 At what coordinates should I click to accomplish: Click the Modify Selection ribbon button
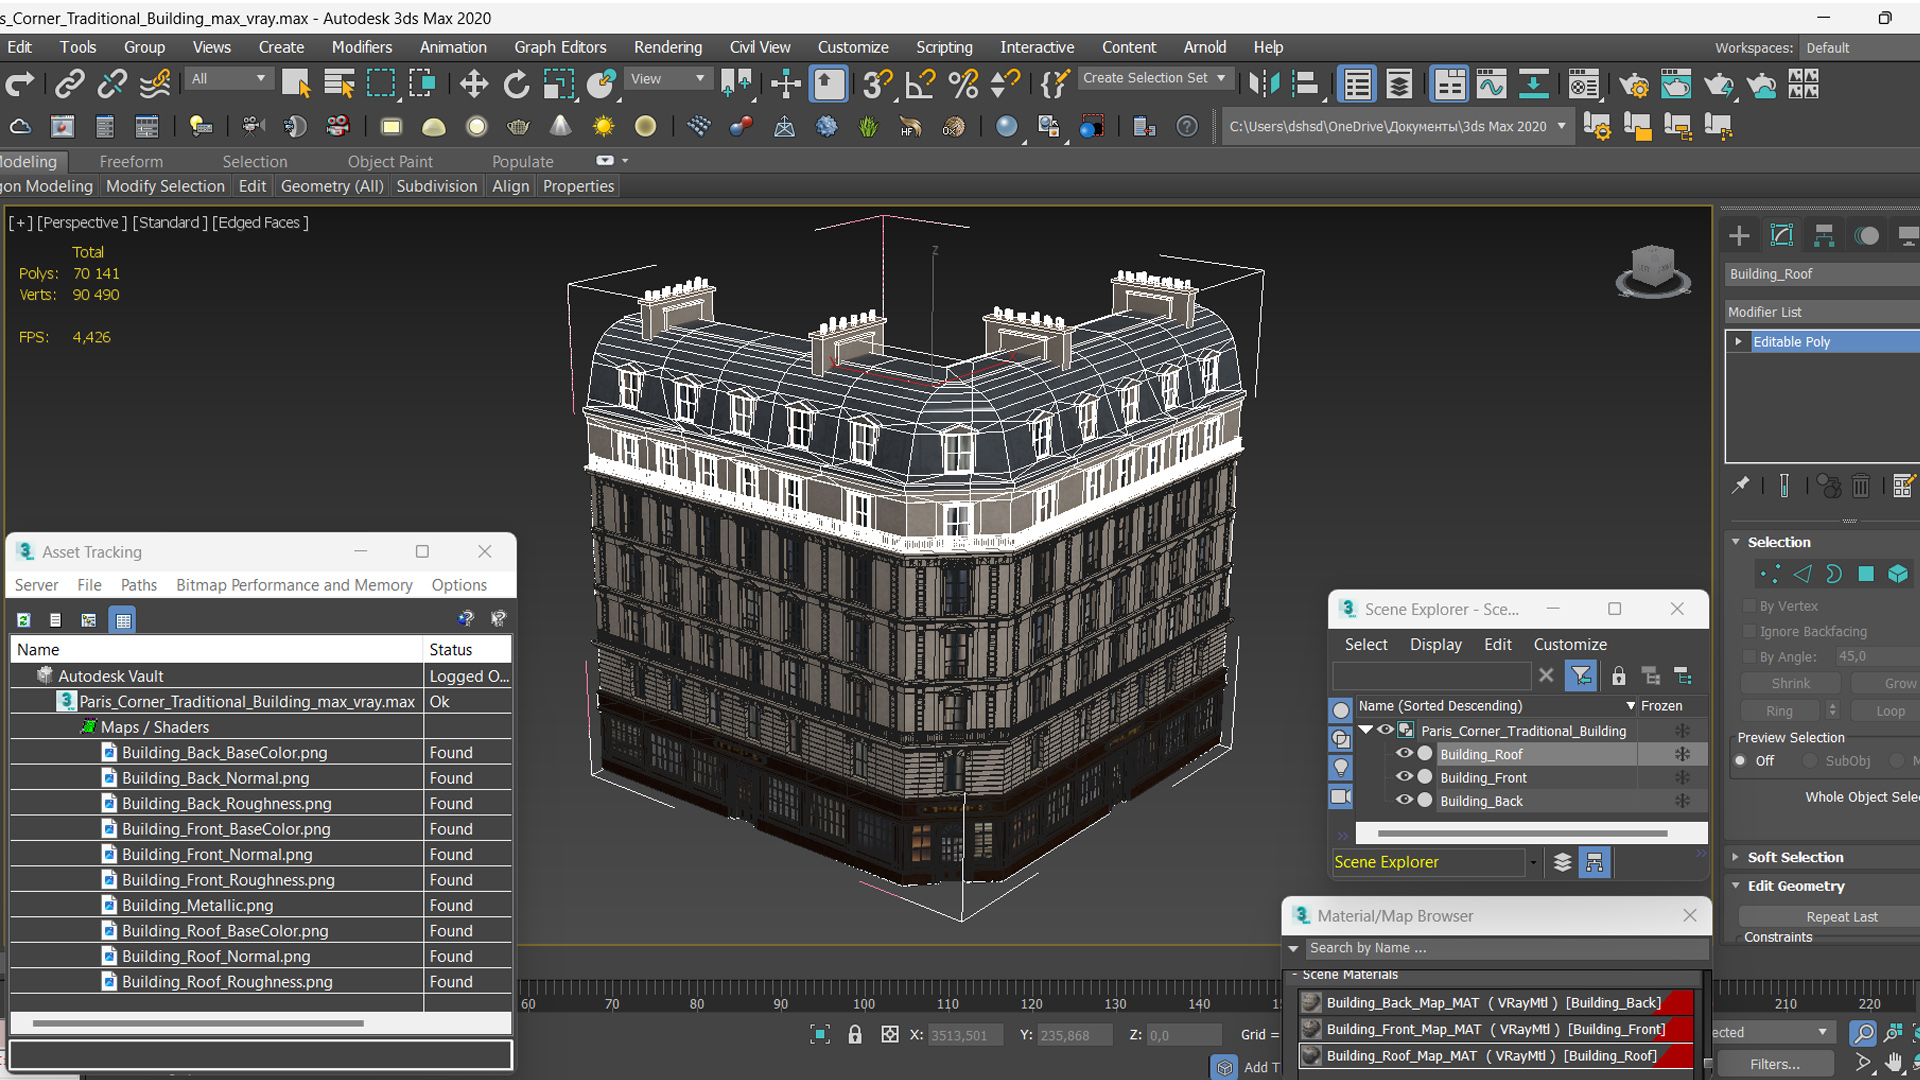(165, 186)
